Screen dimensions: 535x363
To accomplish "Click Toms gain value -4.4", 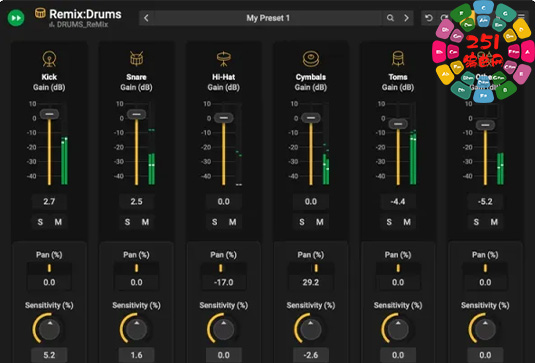I will click(398, 202).
